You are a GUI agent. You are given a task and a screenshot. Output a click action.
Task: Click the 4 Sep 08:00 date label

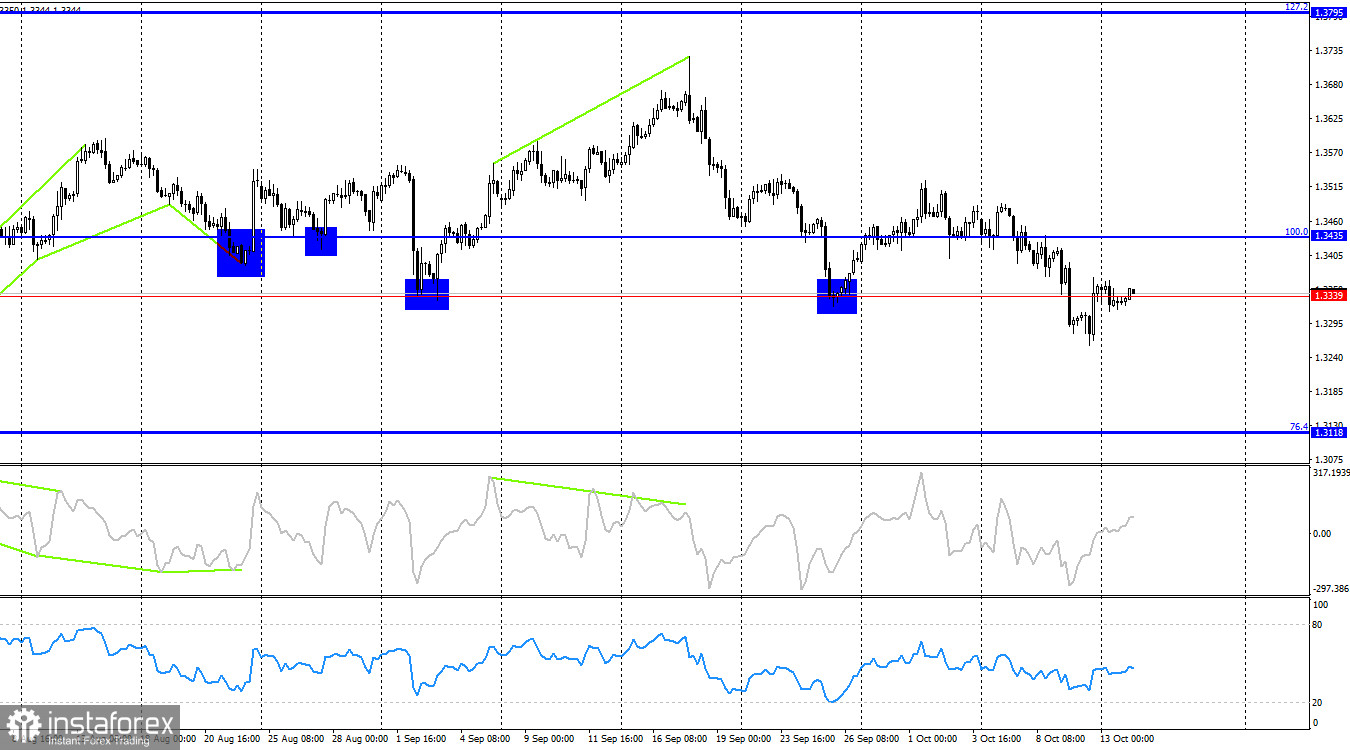486,740
